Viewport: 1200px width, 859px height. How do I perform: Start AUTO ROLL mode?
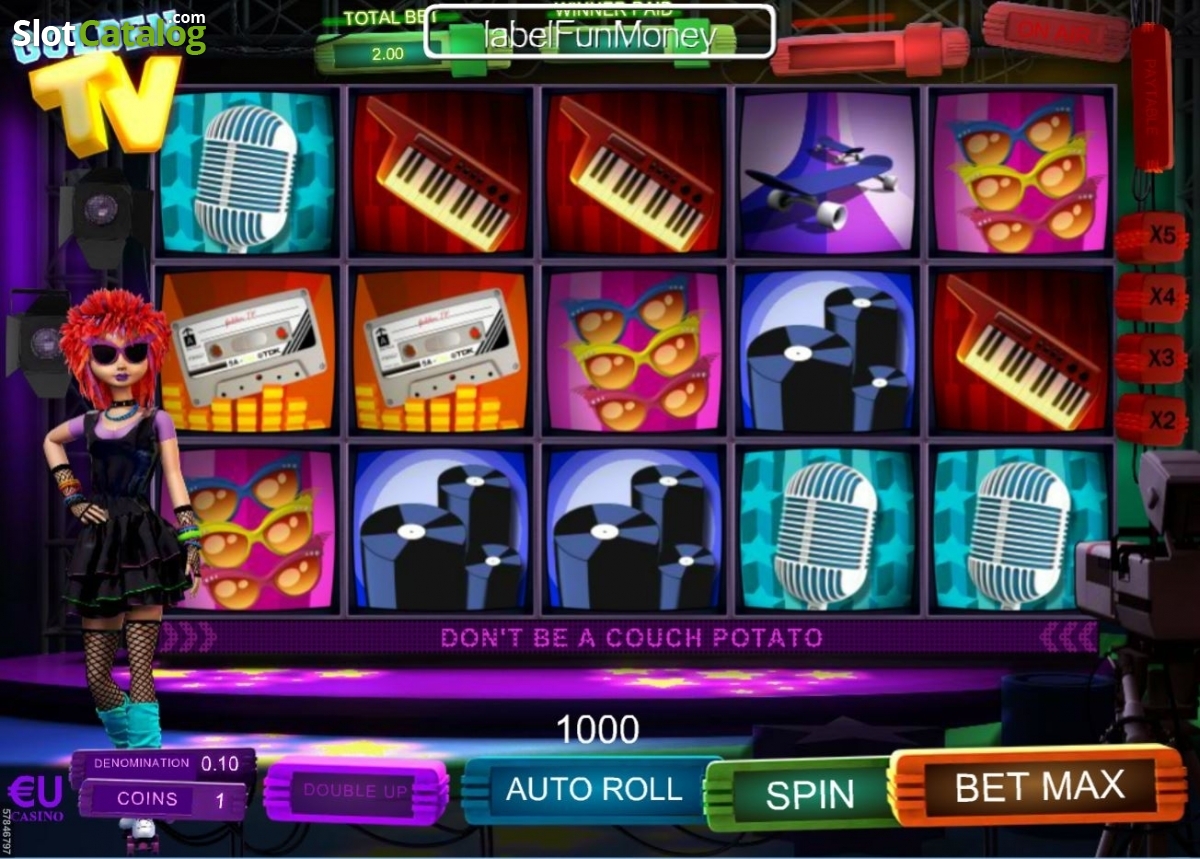coord(593,789)
